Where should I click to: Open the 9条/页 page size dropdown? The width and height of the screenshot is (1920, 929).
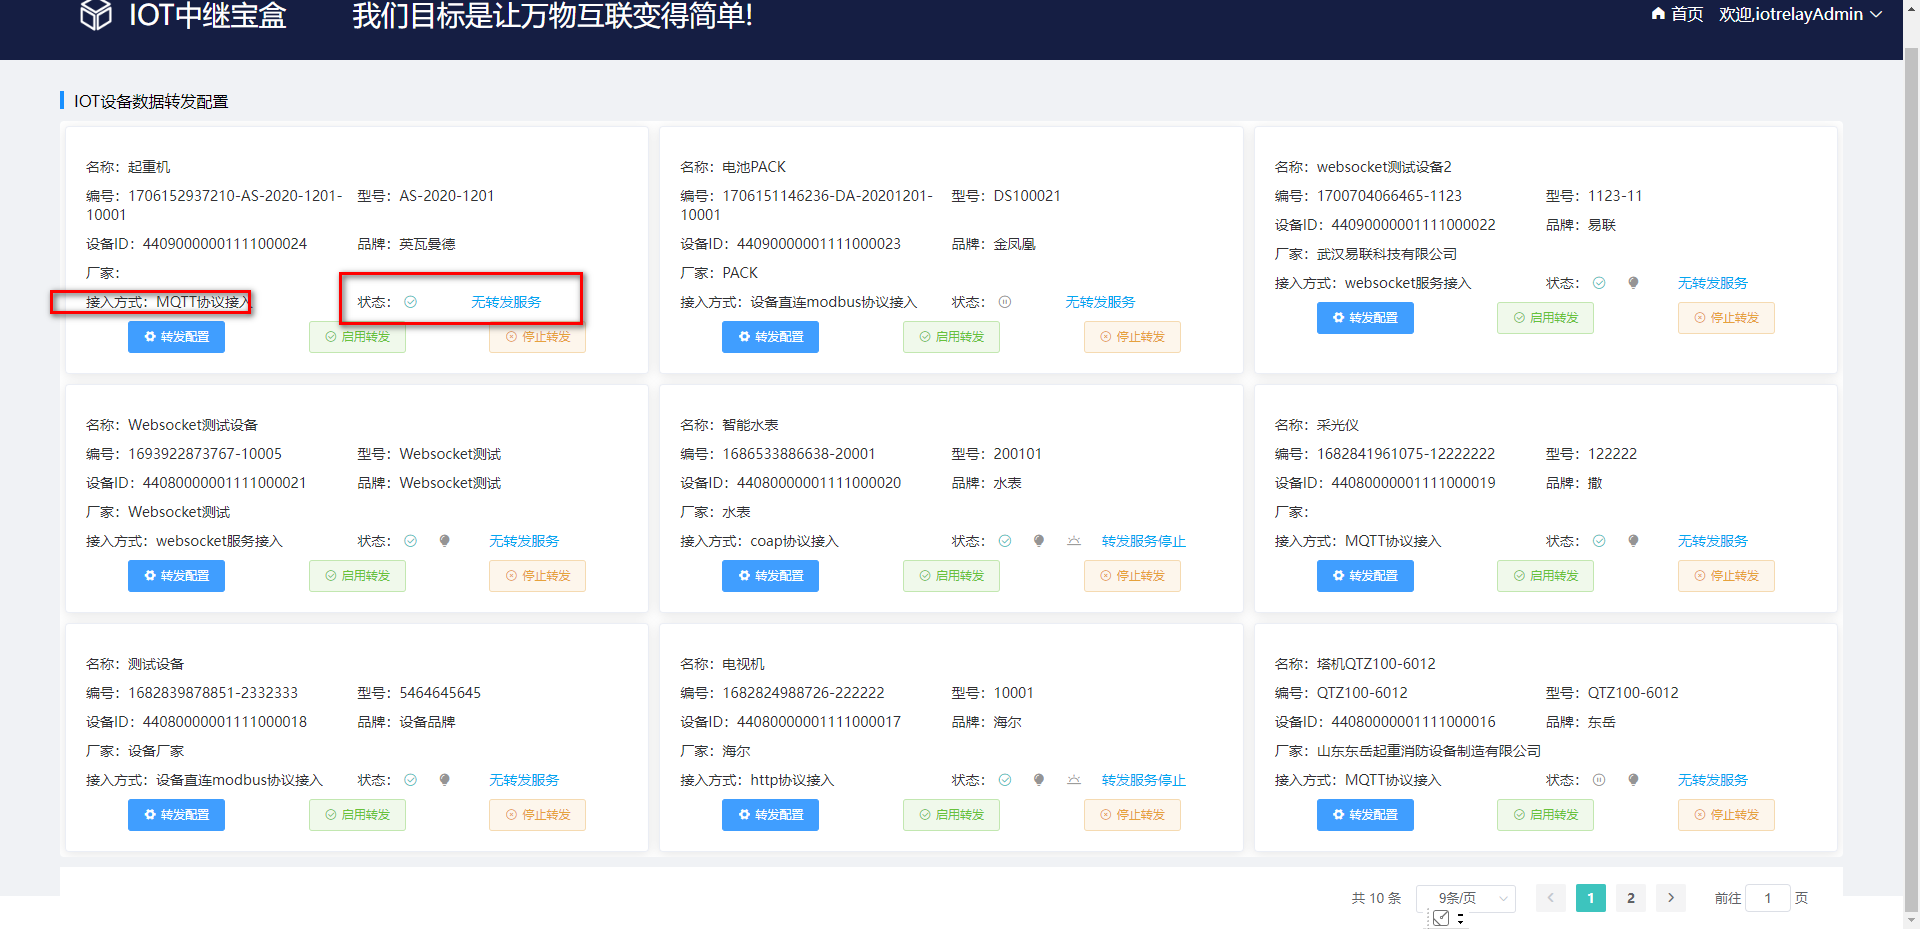1465,898
